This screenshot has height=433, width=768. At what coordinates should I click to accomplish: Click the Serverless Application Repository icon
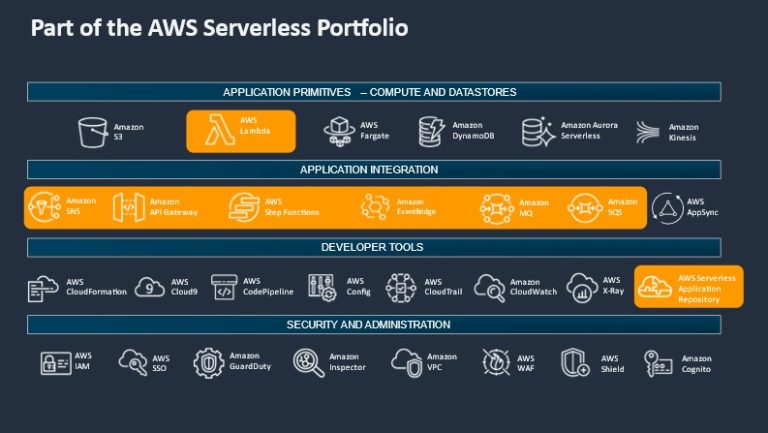pyautogui.click(x=655, y=287)
